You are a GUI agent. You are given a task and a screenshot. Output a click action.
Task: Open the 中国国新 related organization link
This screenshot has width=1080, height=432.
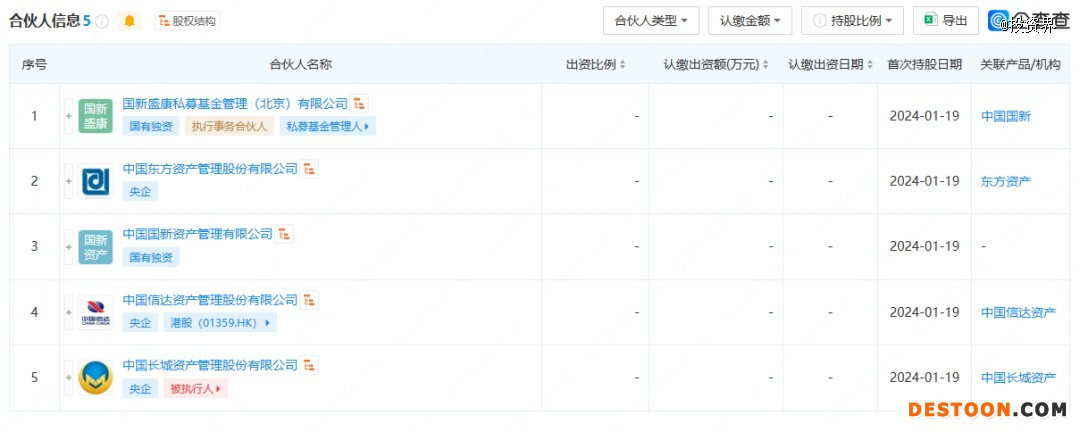tap(1006, 116)
